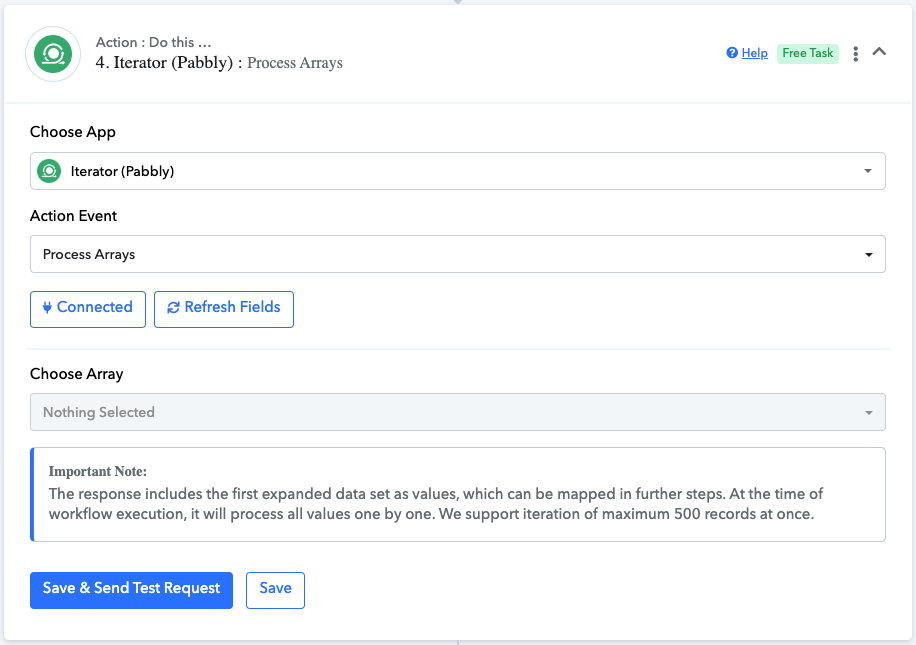Click the Nothing Selected array field
The height and width of the screenshot is (645, 916).
point(457,412)
